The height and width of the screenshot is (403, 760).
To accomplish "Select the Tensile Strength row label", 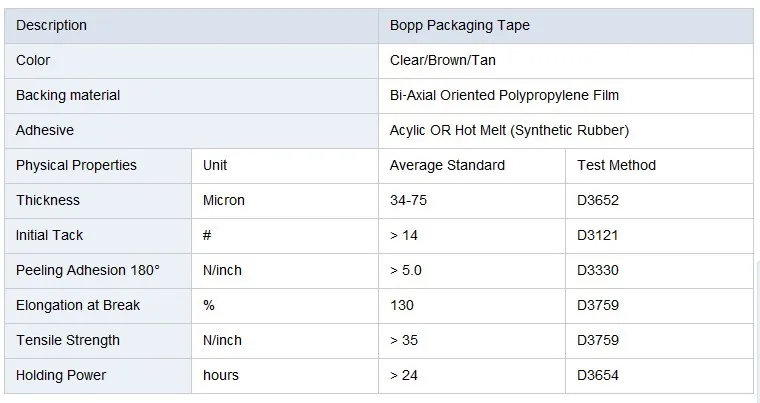I will pos(68,340).
